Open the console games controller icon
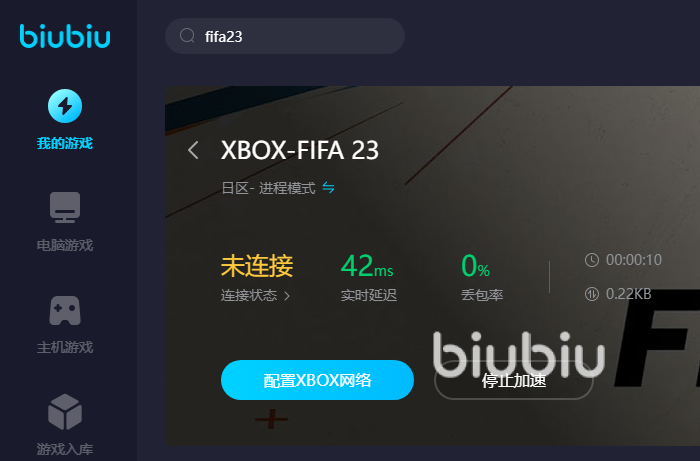The height and width of the screenshot is (461, 700). (65, 310)
